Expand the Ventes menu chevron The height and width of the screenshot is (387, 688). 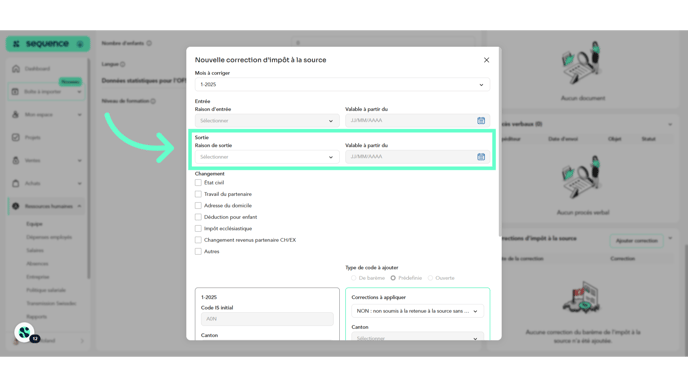point(79,161)
